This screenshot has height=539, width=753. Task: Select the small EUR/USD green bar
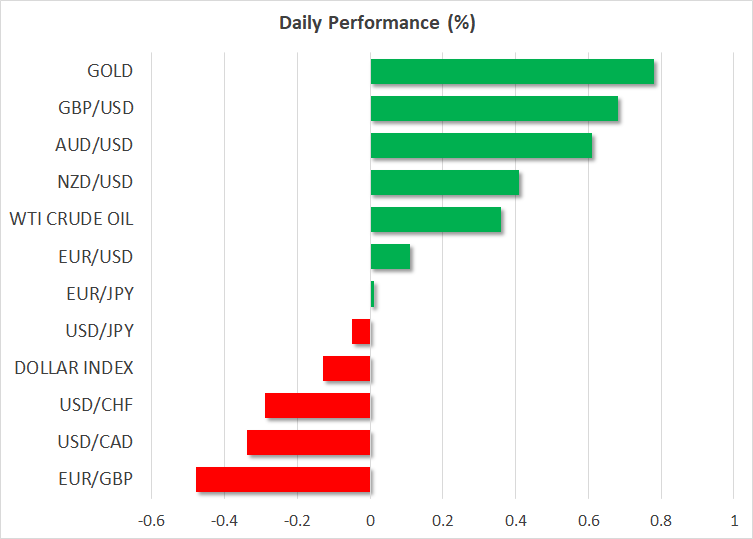(390, 257)
